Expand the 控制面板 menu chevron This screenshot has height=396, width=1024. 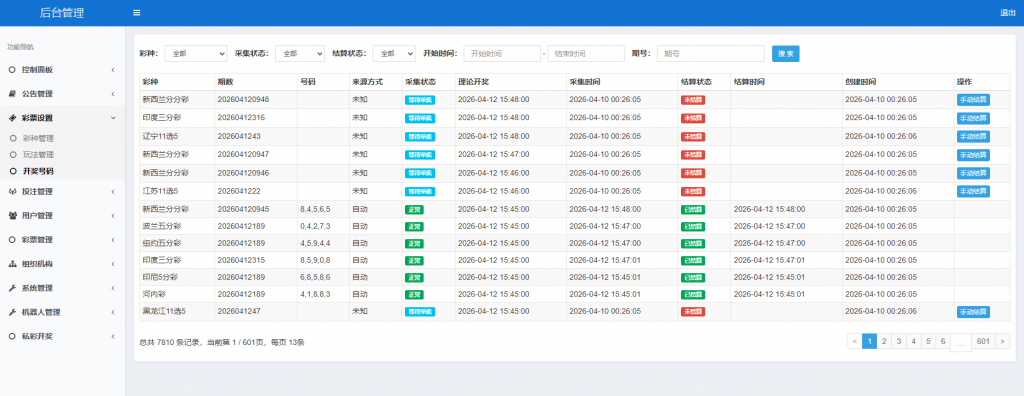coord(113,70)
